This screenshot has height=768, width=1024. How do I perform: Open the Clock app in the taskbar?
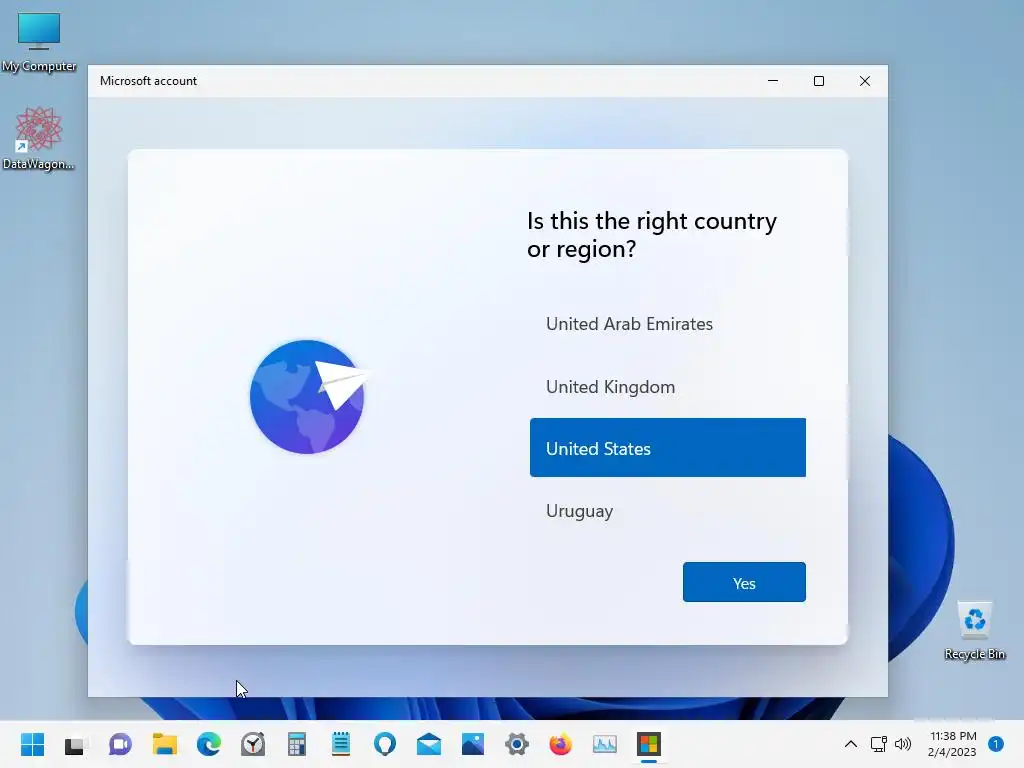point(253,744)
